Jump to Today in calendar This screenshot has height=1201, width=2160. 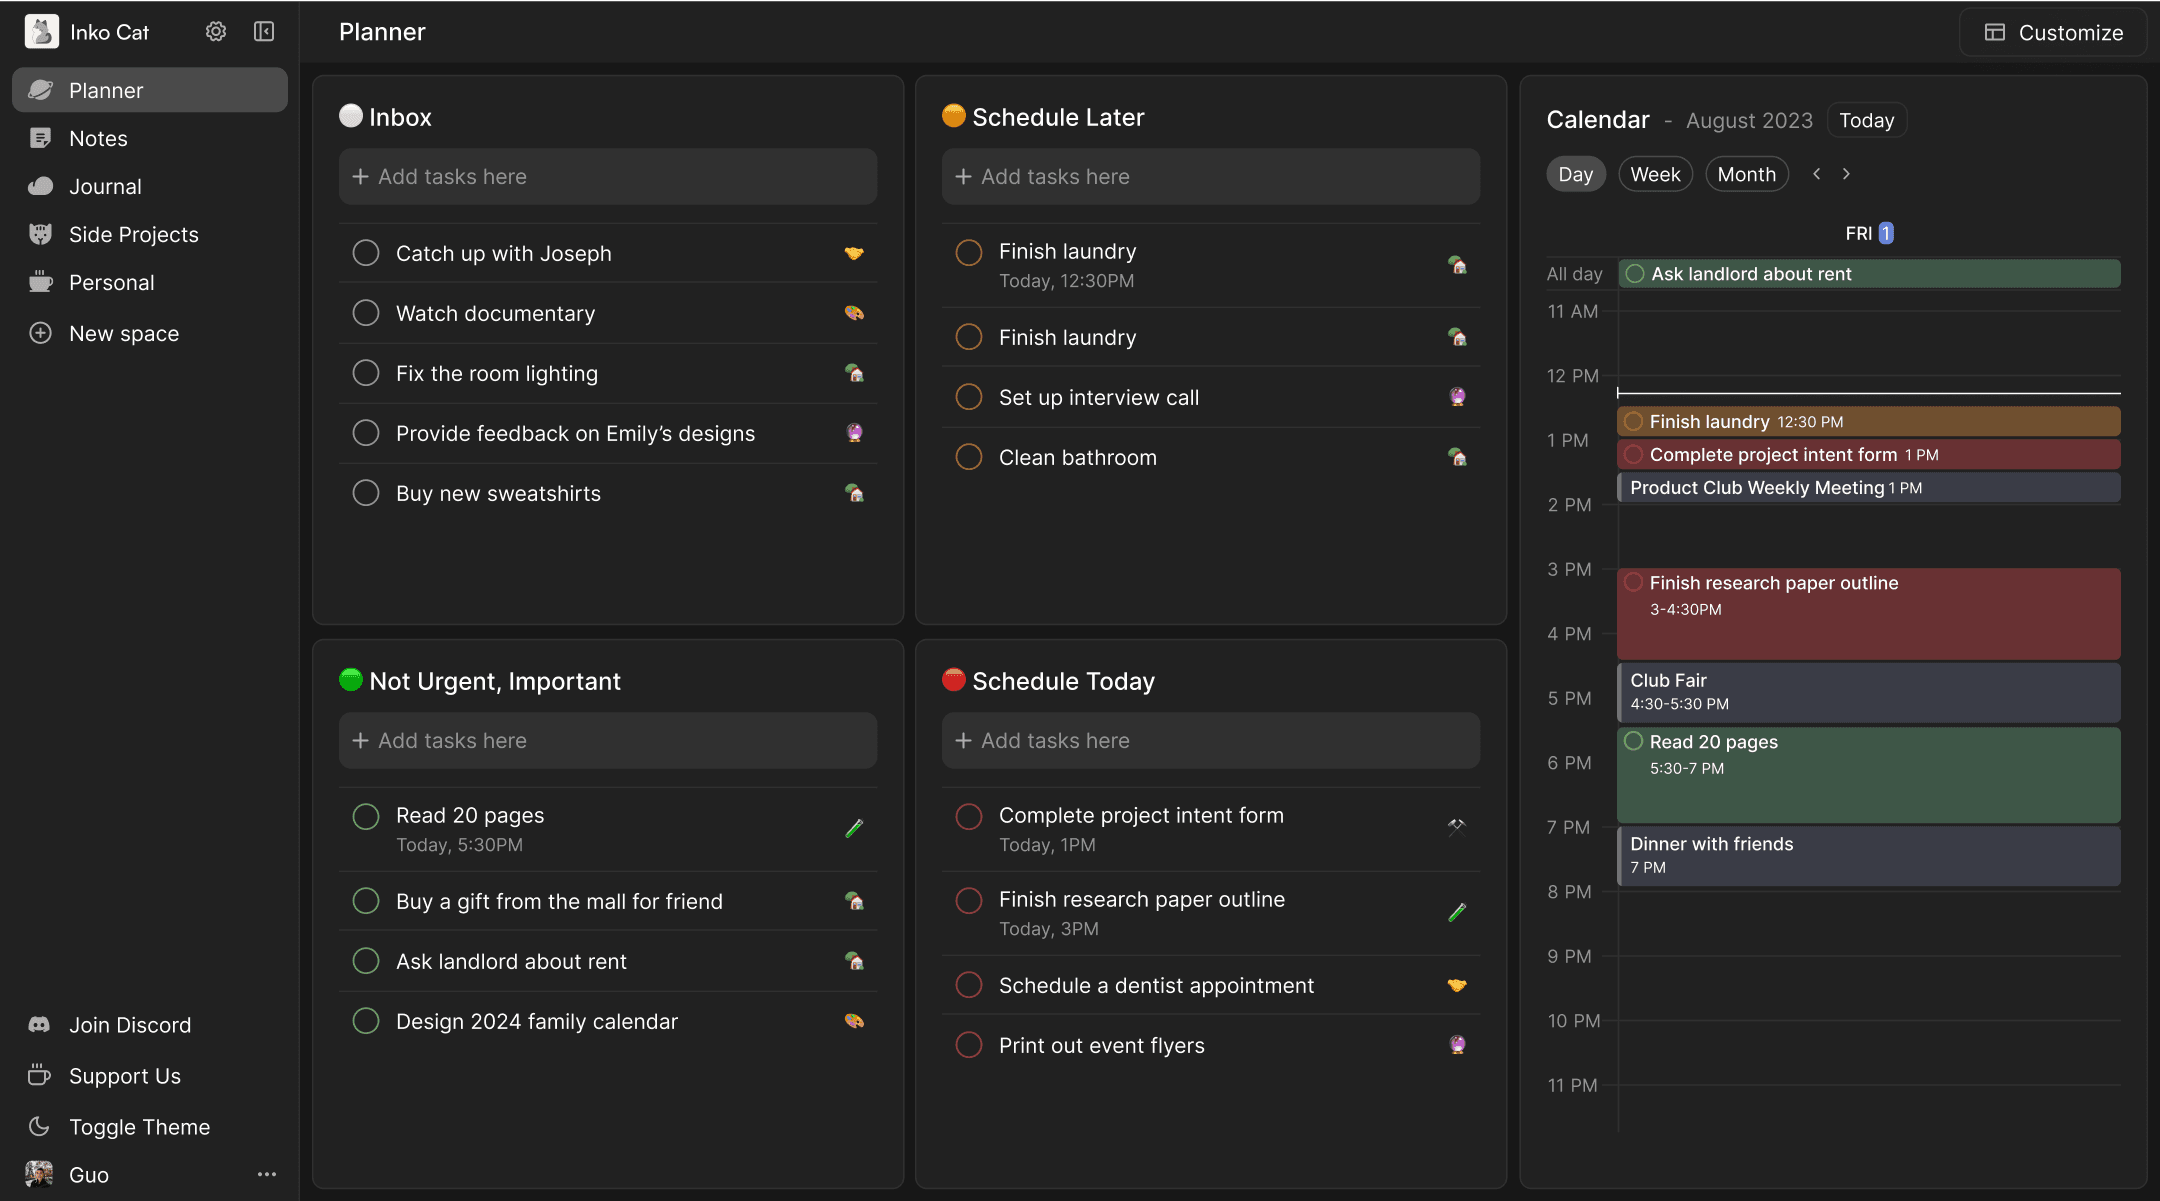pyautogui.click(x=1866, y=120)
